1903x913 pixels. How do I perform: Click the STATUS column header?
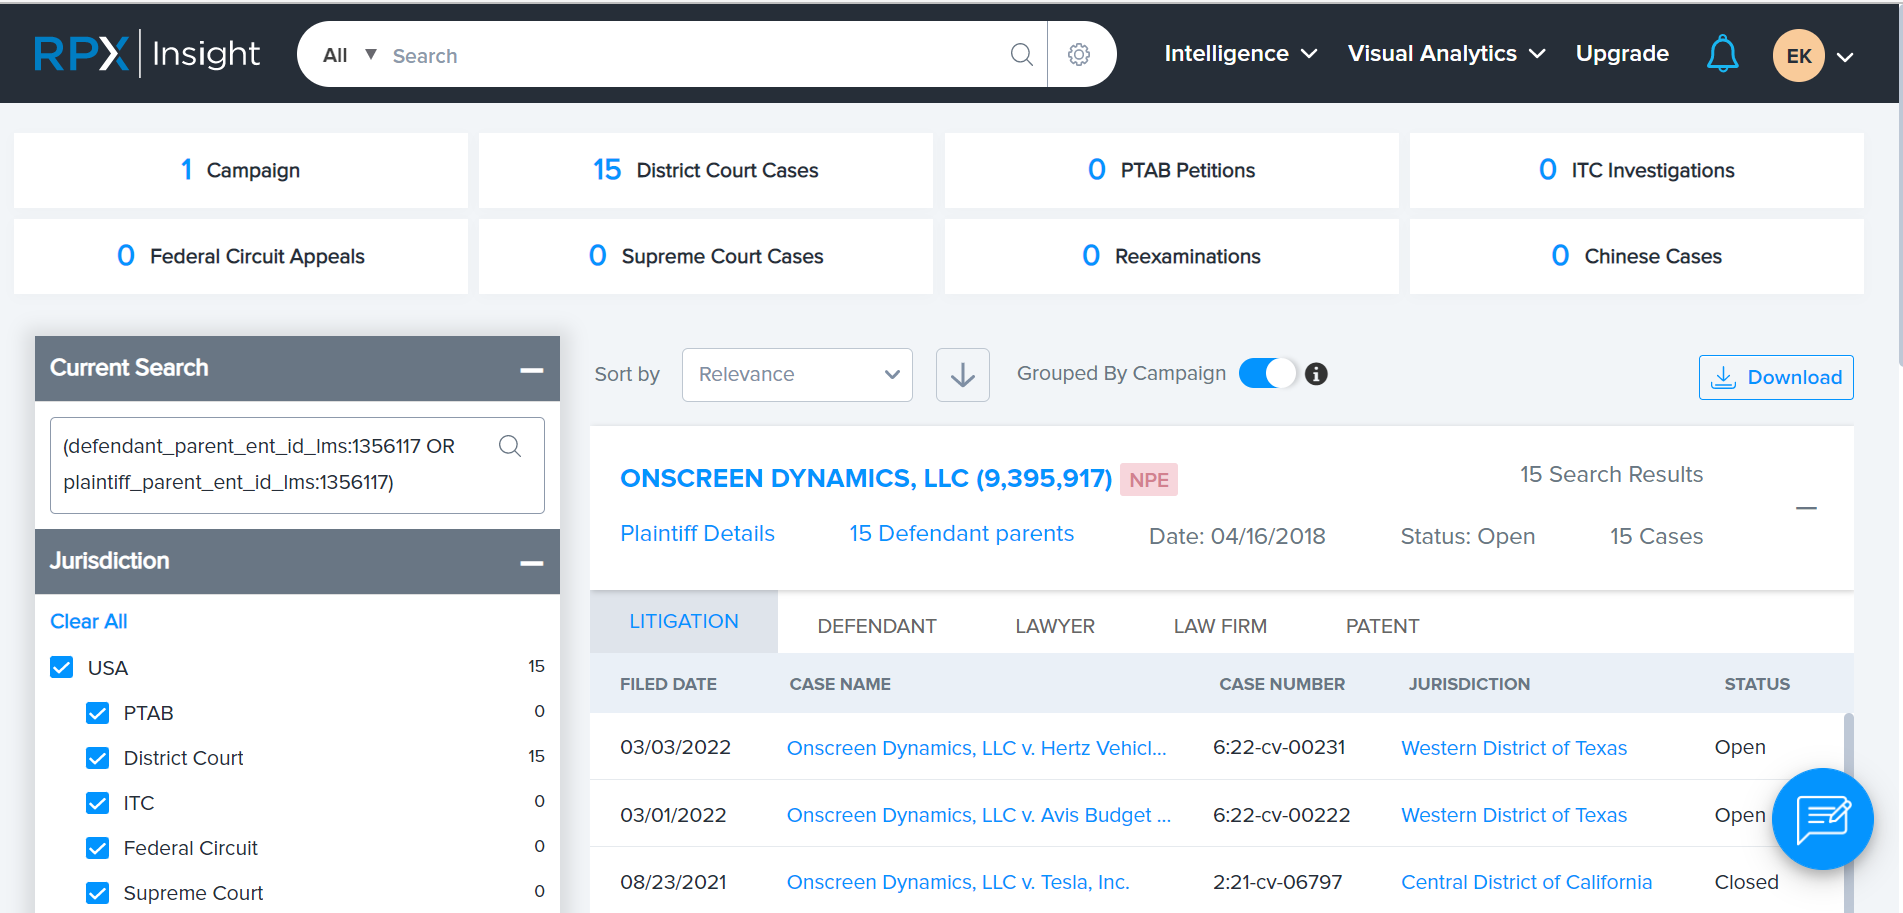(x=1757, y=684)
